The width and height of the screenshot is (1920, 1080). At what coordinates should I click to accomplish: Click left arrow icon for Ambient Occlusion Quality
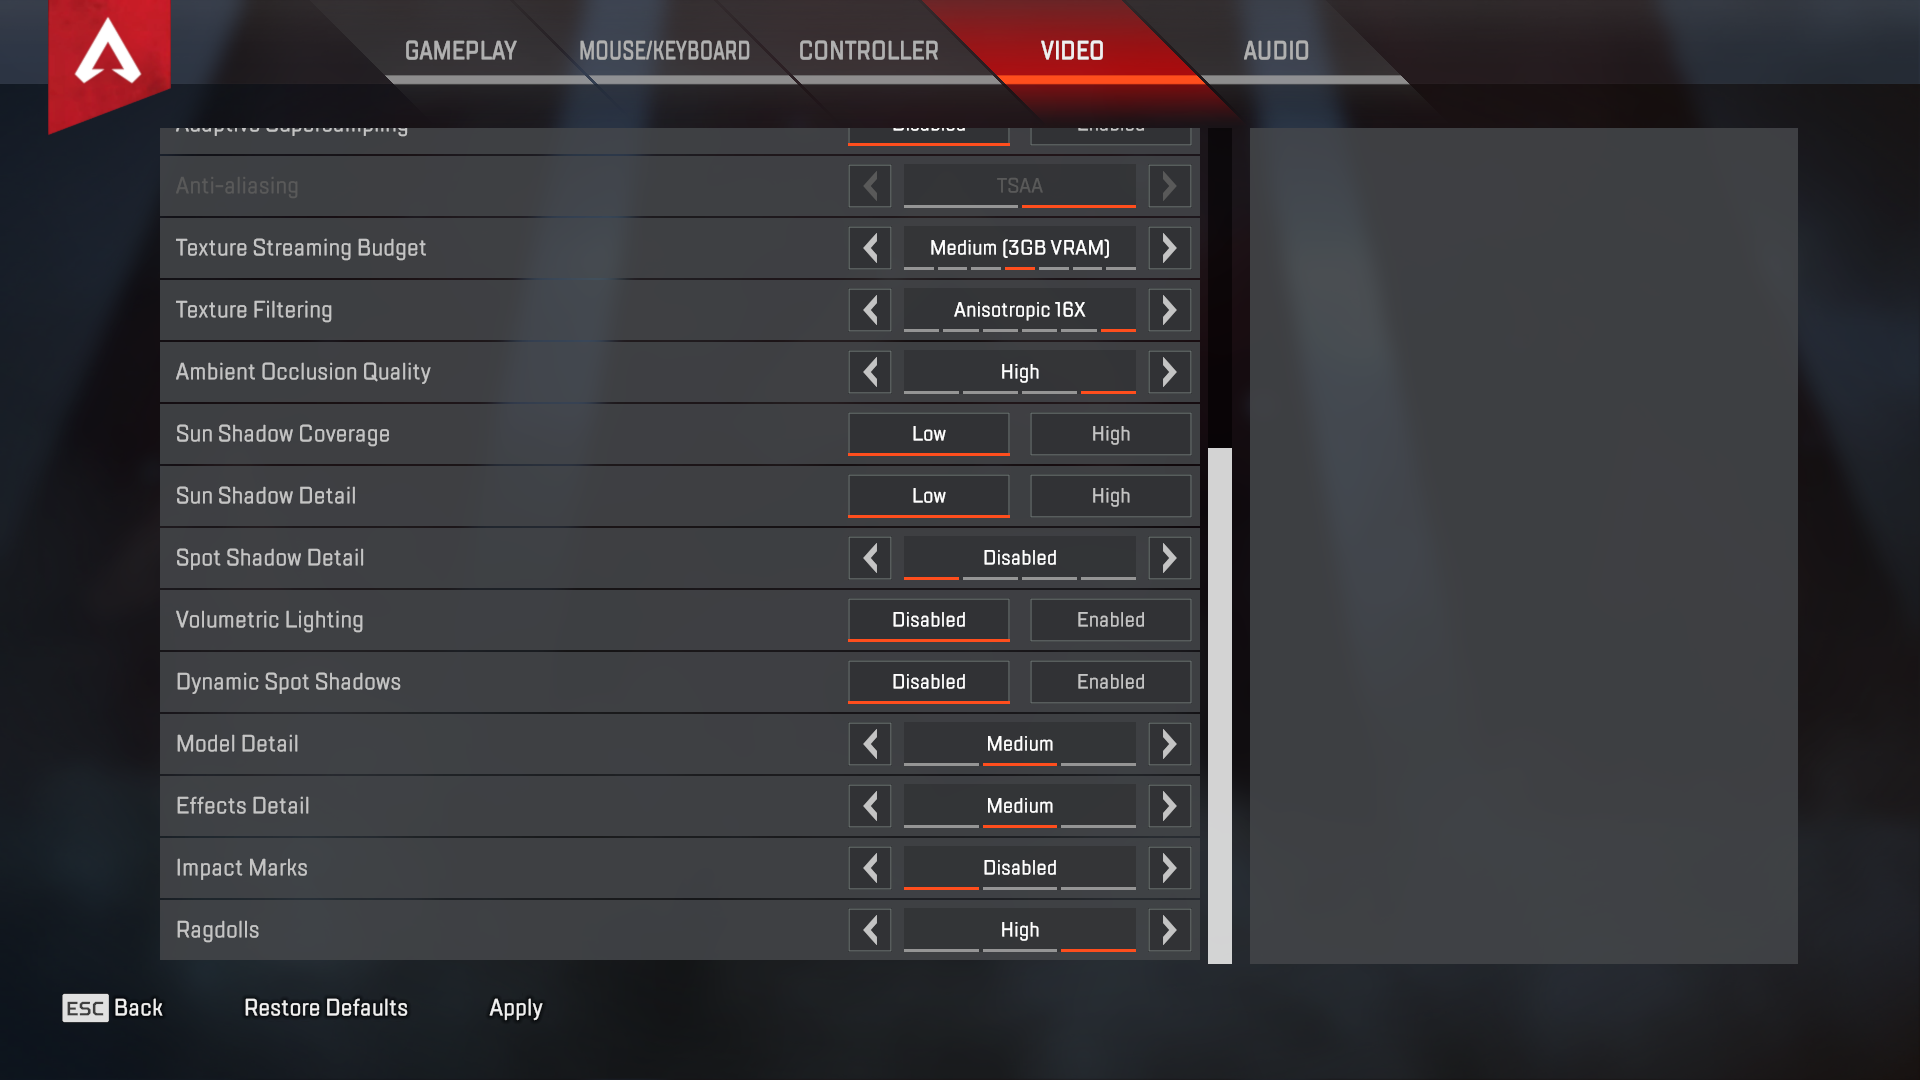click(870, 371)
